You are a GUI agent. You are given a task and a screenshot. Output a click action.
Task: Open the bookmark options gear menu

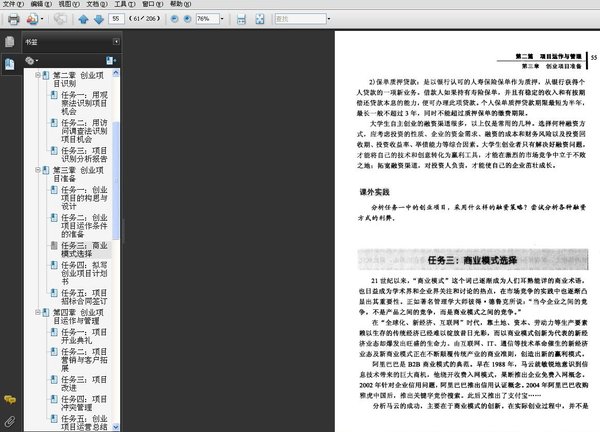[x=31, y=60]
